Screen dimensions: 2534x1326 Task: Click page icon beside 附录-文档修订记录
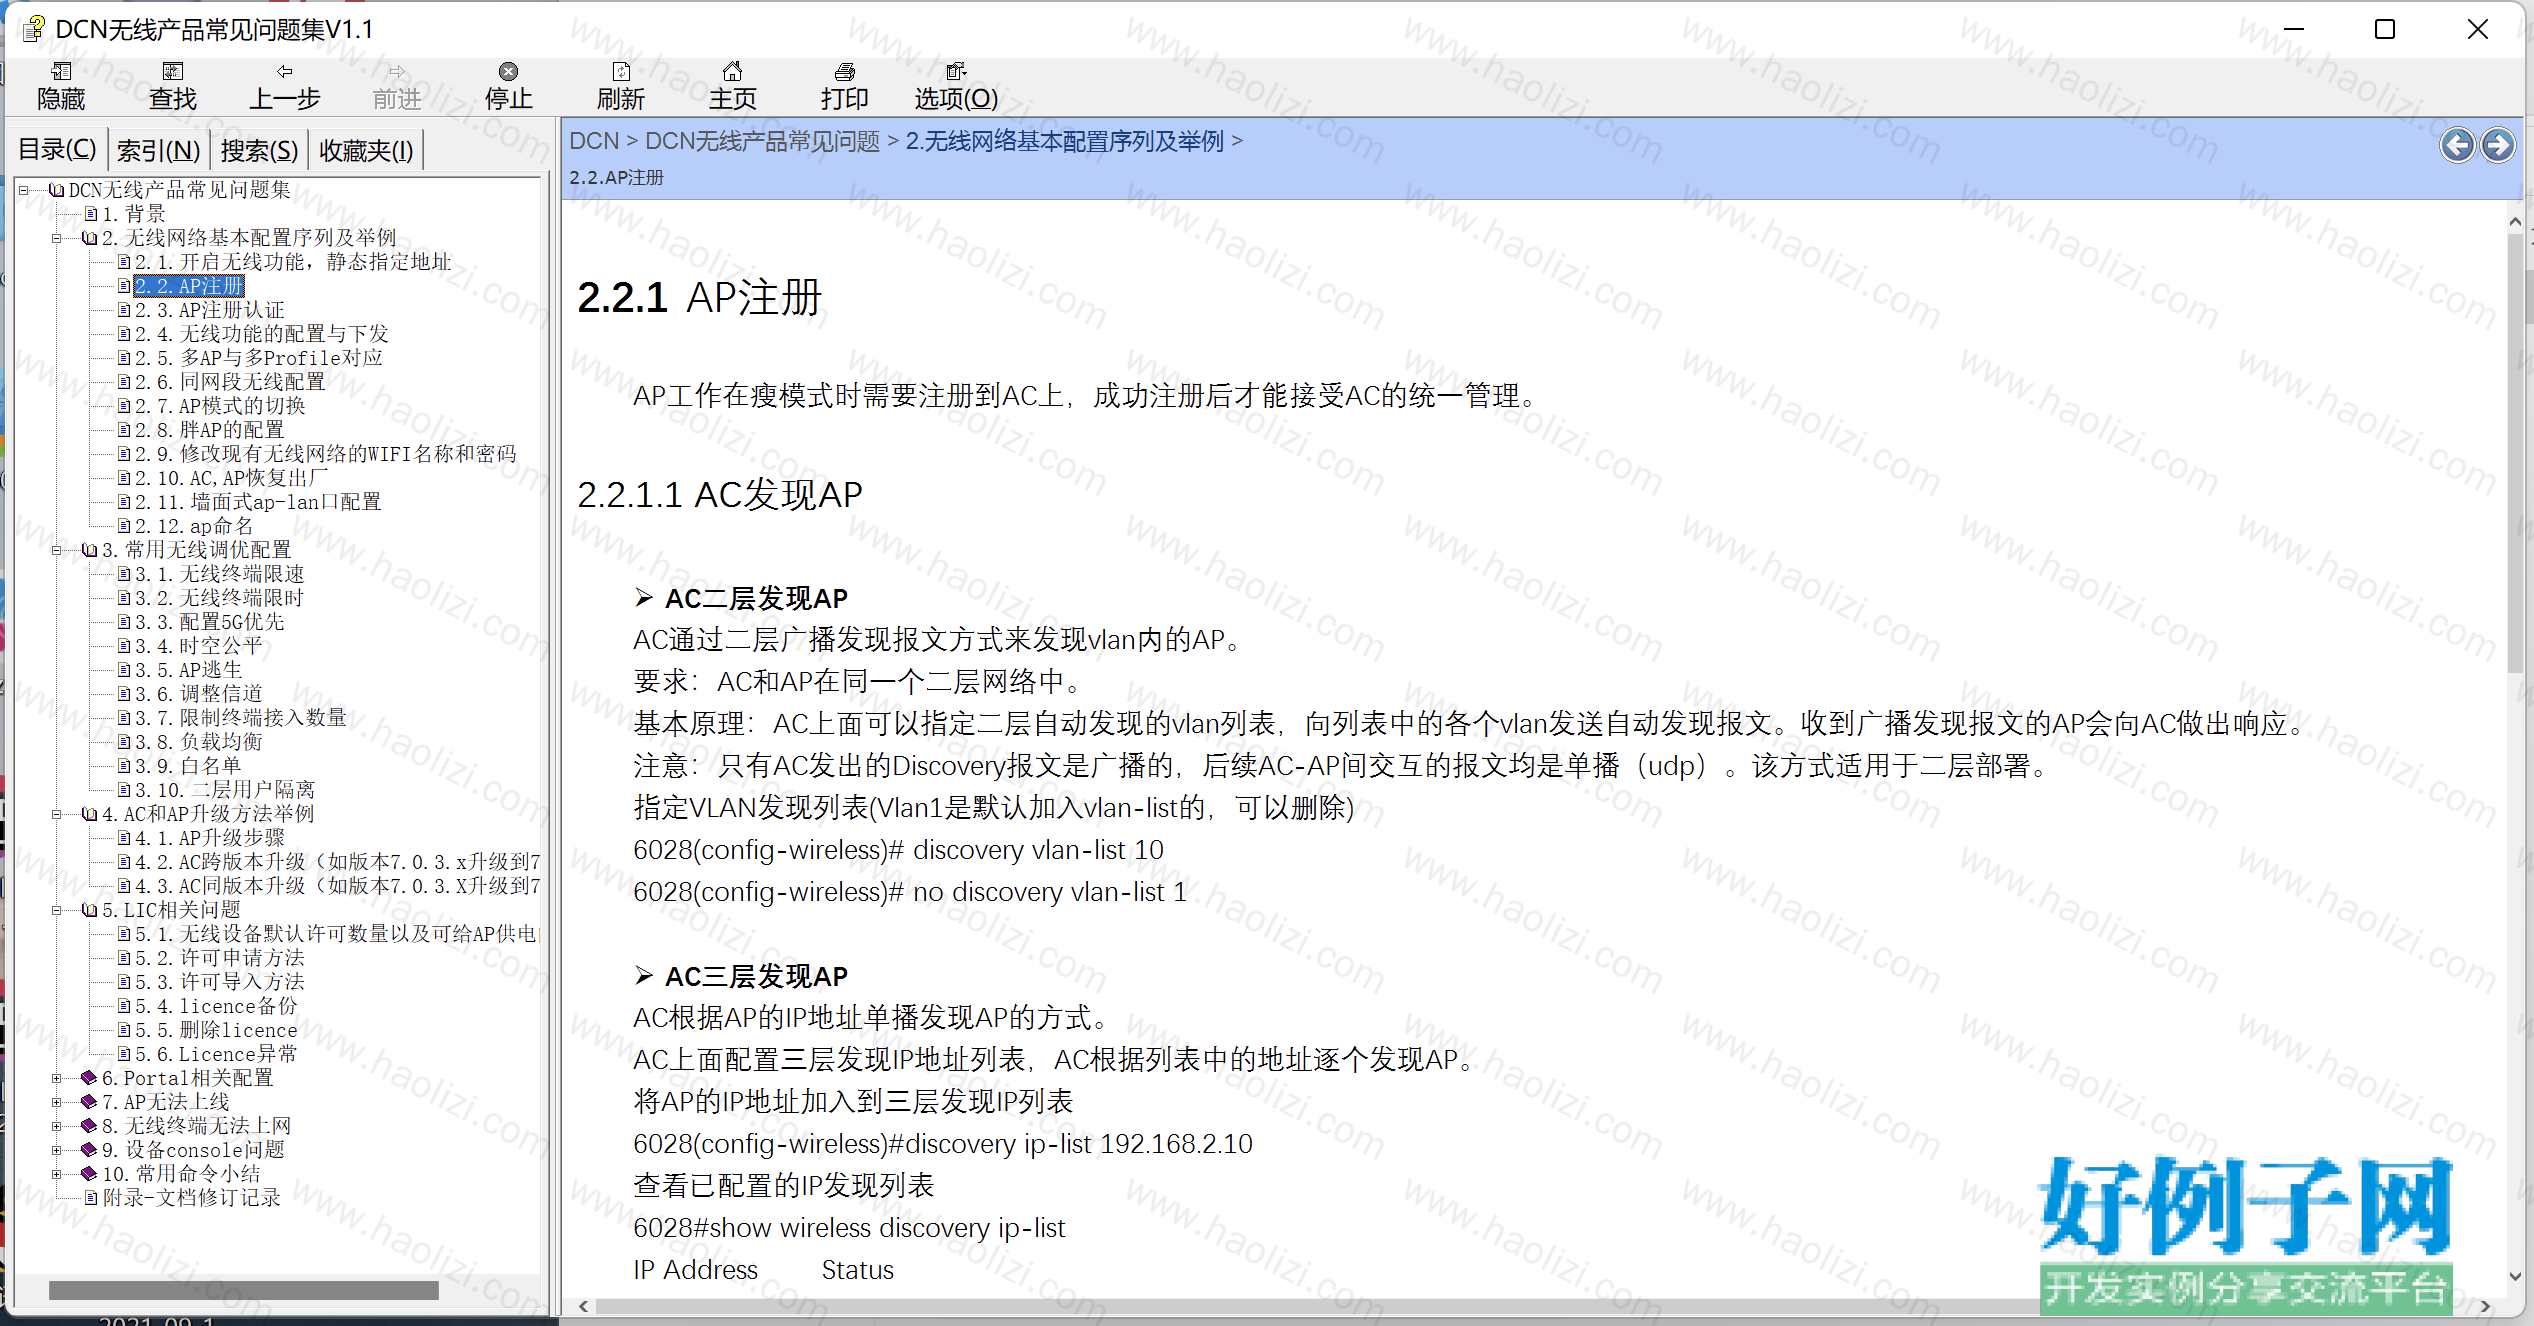click(x=91, y=1197)
